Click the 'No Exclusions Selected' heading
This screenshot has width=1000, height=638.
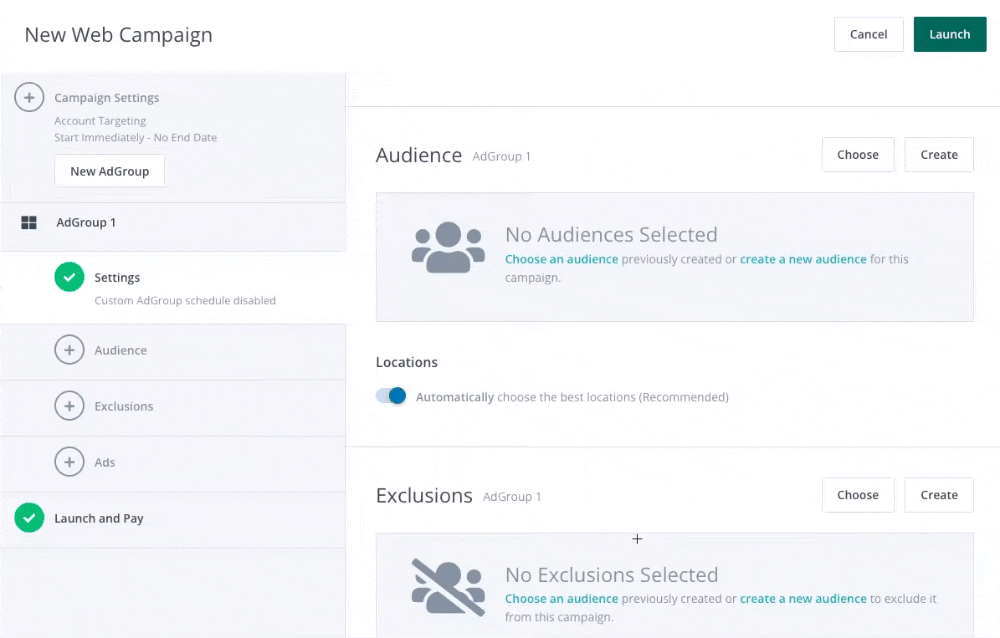coord(612,575)
